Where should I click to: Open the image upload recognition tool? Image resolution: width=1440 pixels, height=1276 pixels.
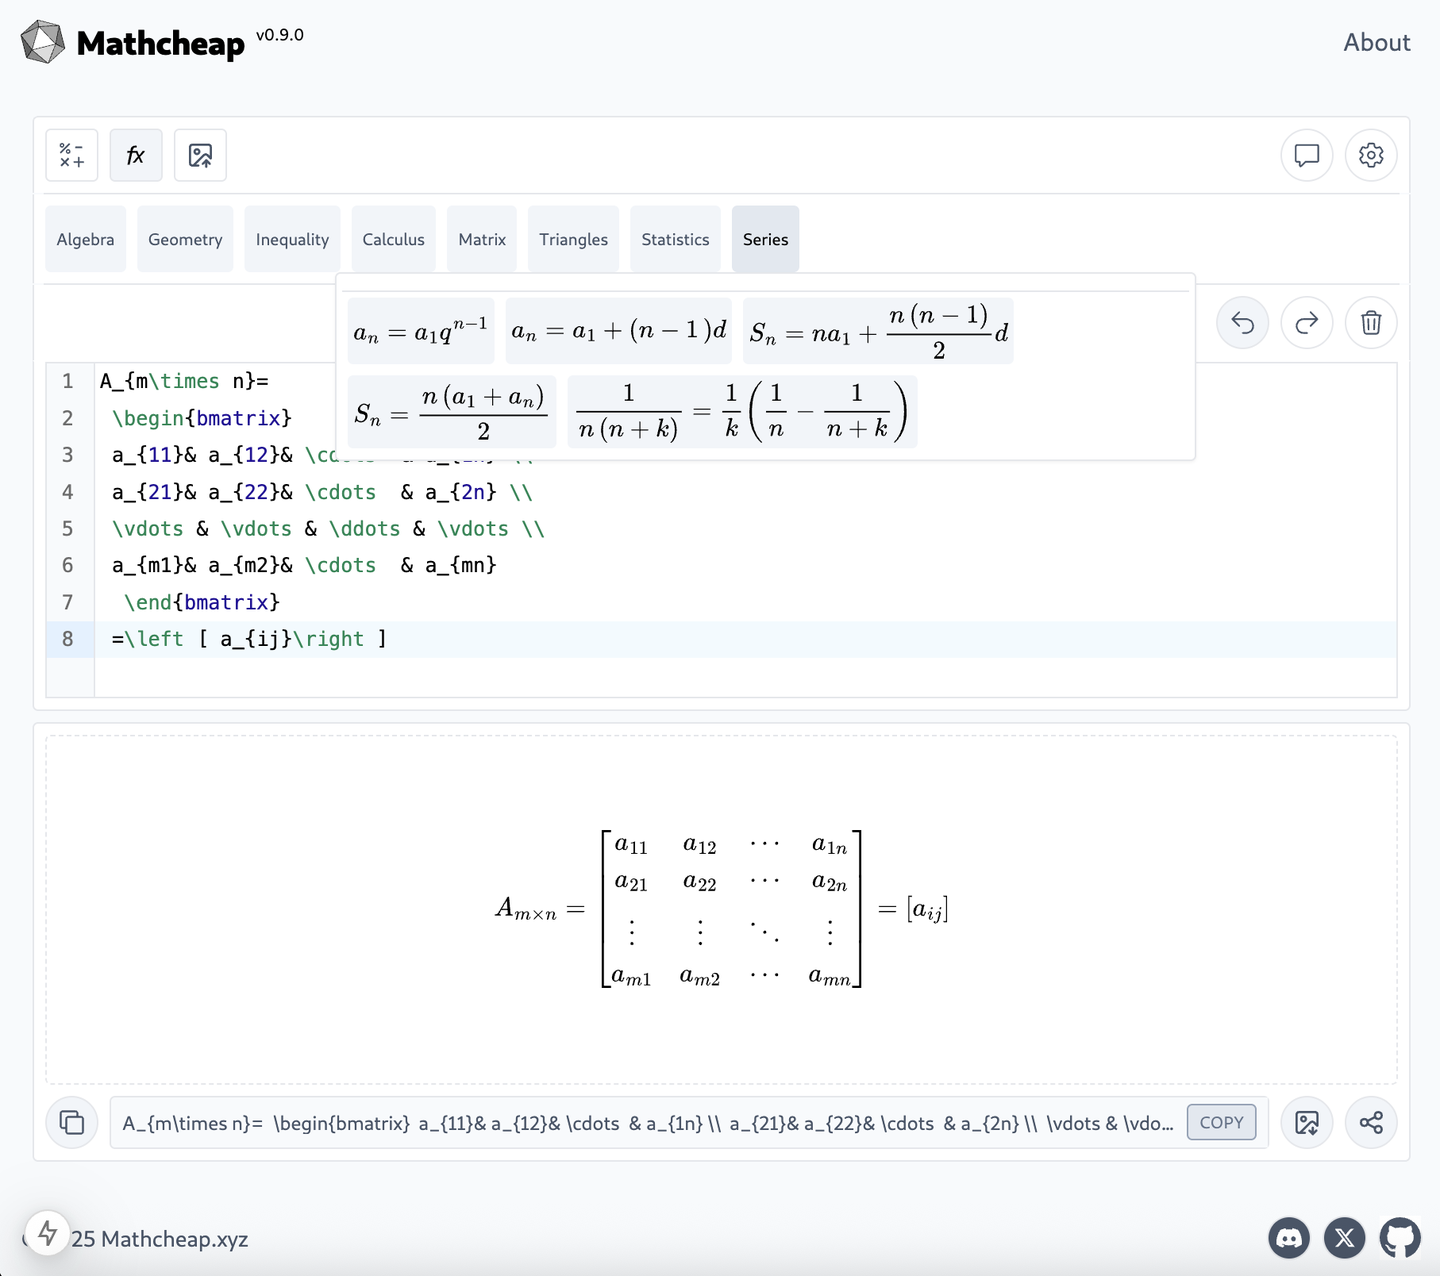tap(200, 155)
